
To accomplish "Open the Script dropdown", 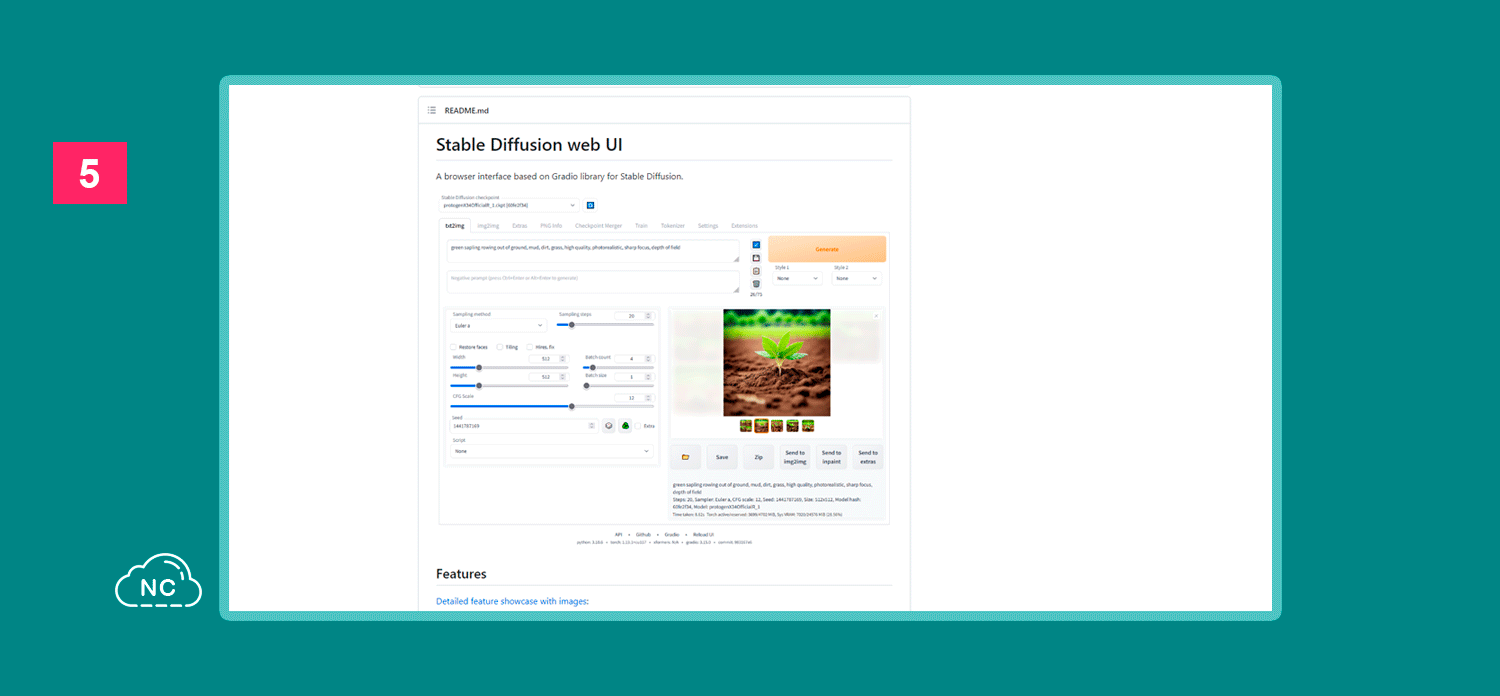I will click(x=551, y=451).
